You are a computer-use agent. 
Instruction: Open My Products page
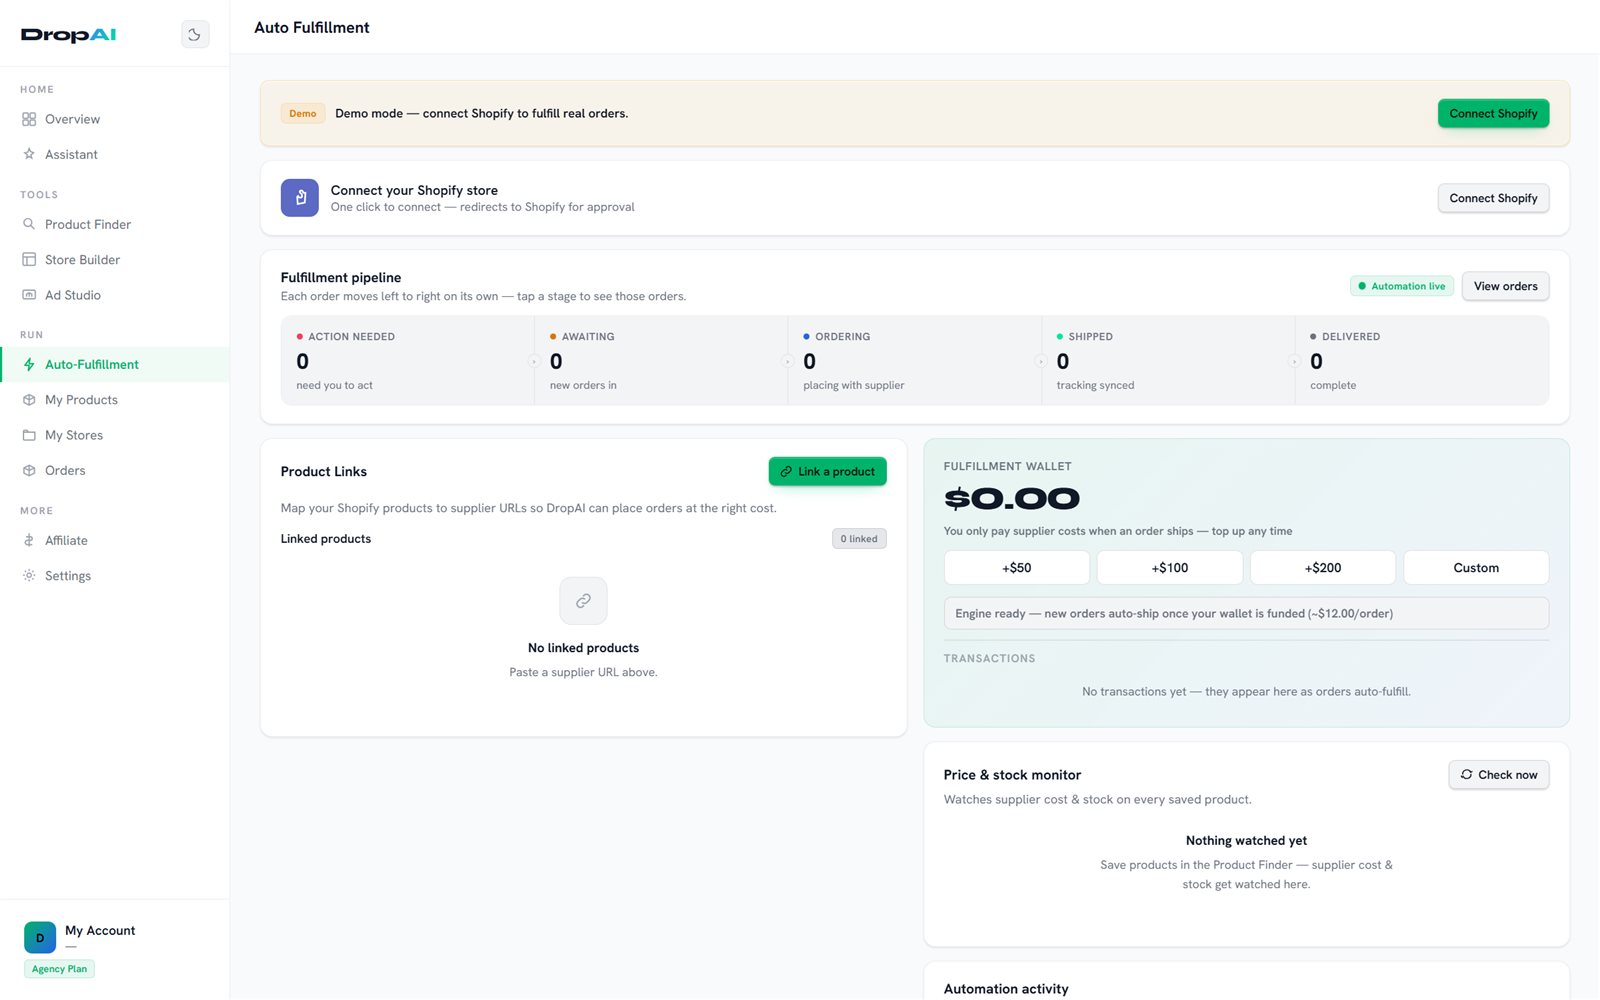pos(115,400)
